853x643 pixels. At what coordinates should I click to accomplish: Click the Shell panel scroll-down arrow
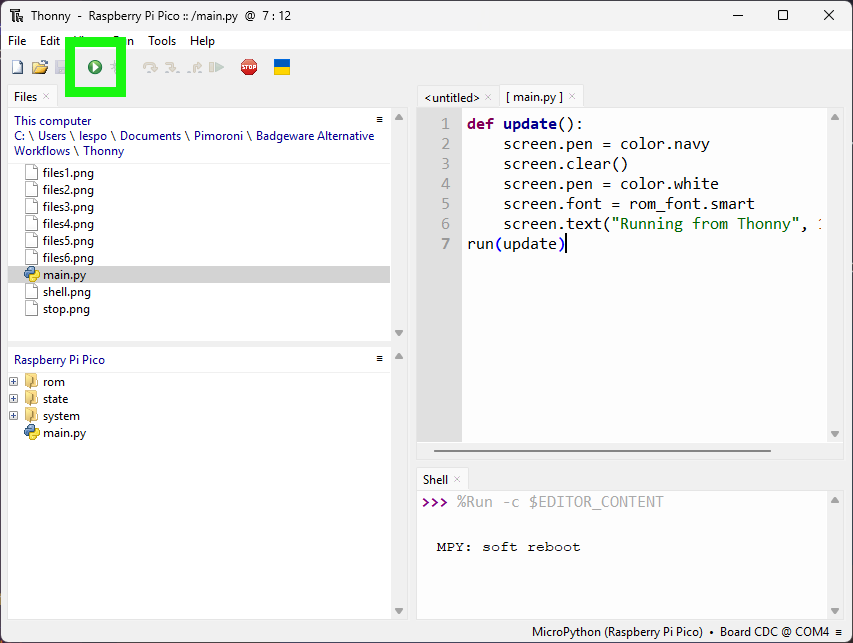coord(835,610)
